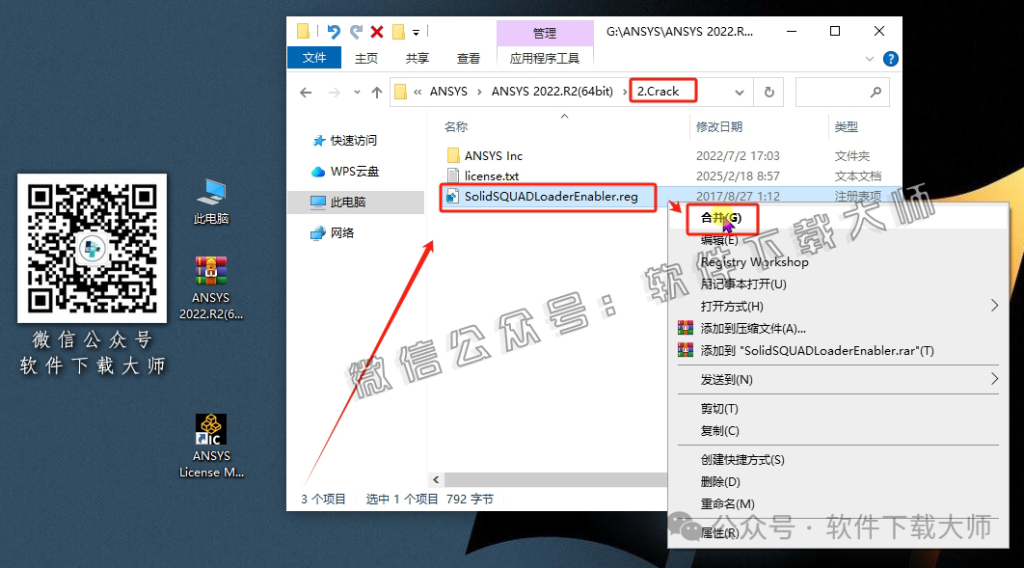Click the blue help question mark icon
The width and height of the screenshot is (1024, 568).
(890, 59)
